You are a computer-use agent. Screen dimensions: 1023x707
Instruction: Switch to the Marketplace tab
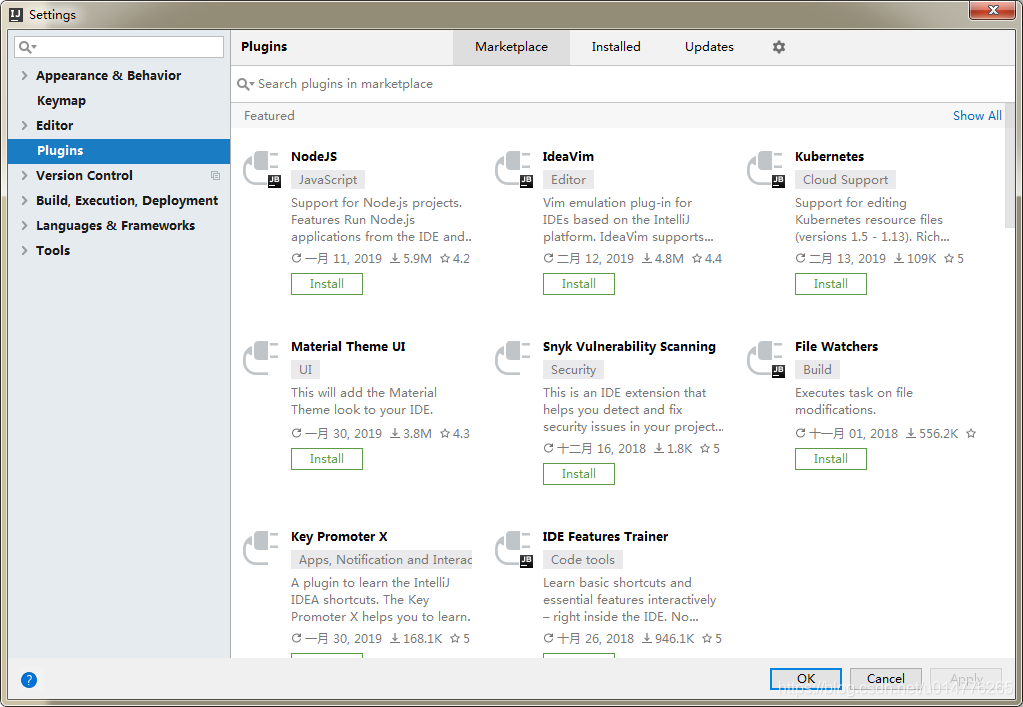512,47
